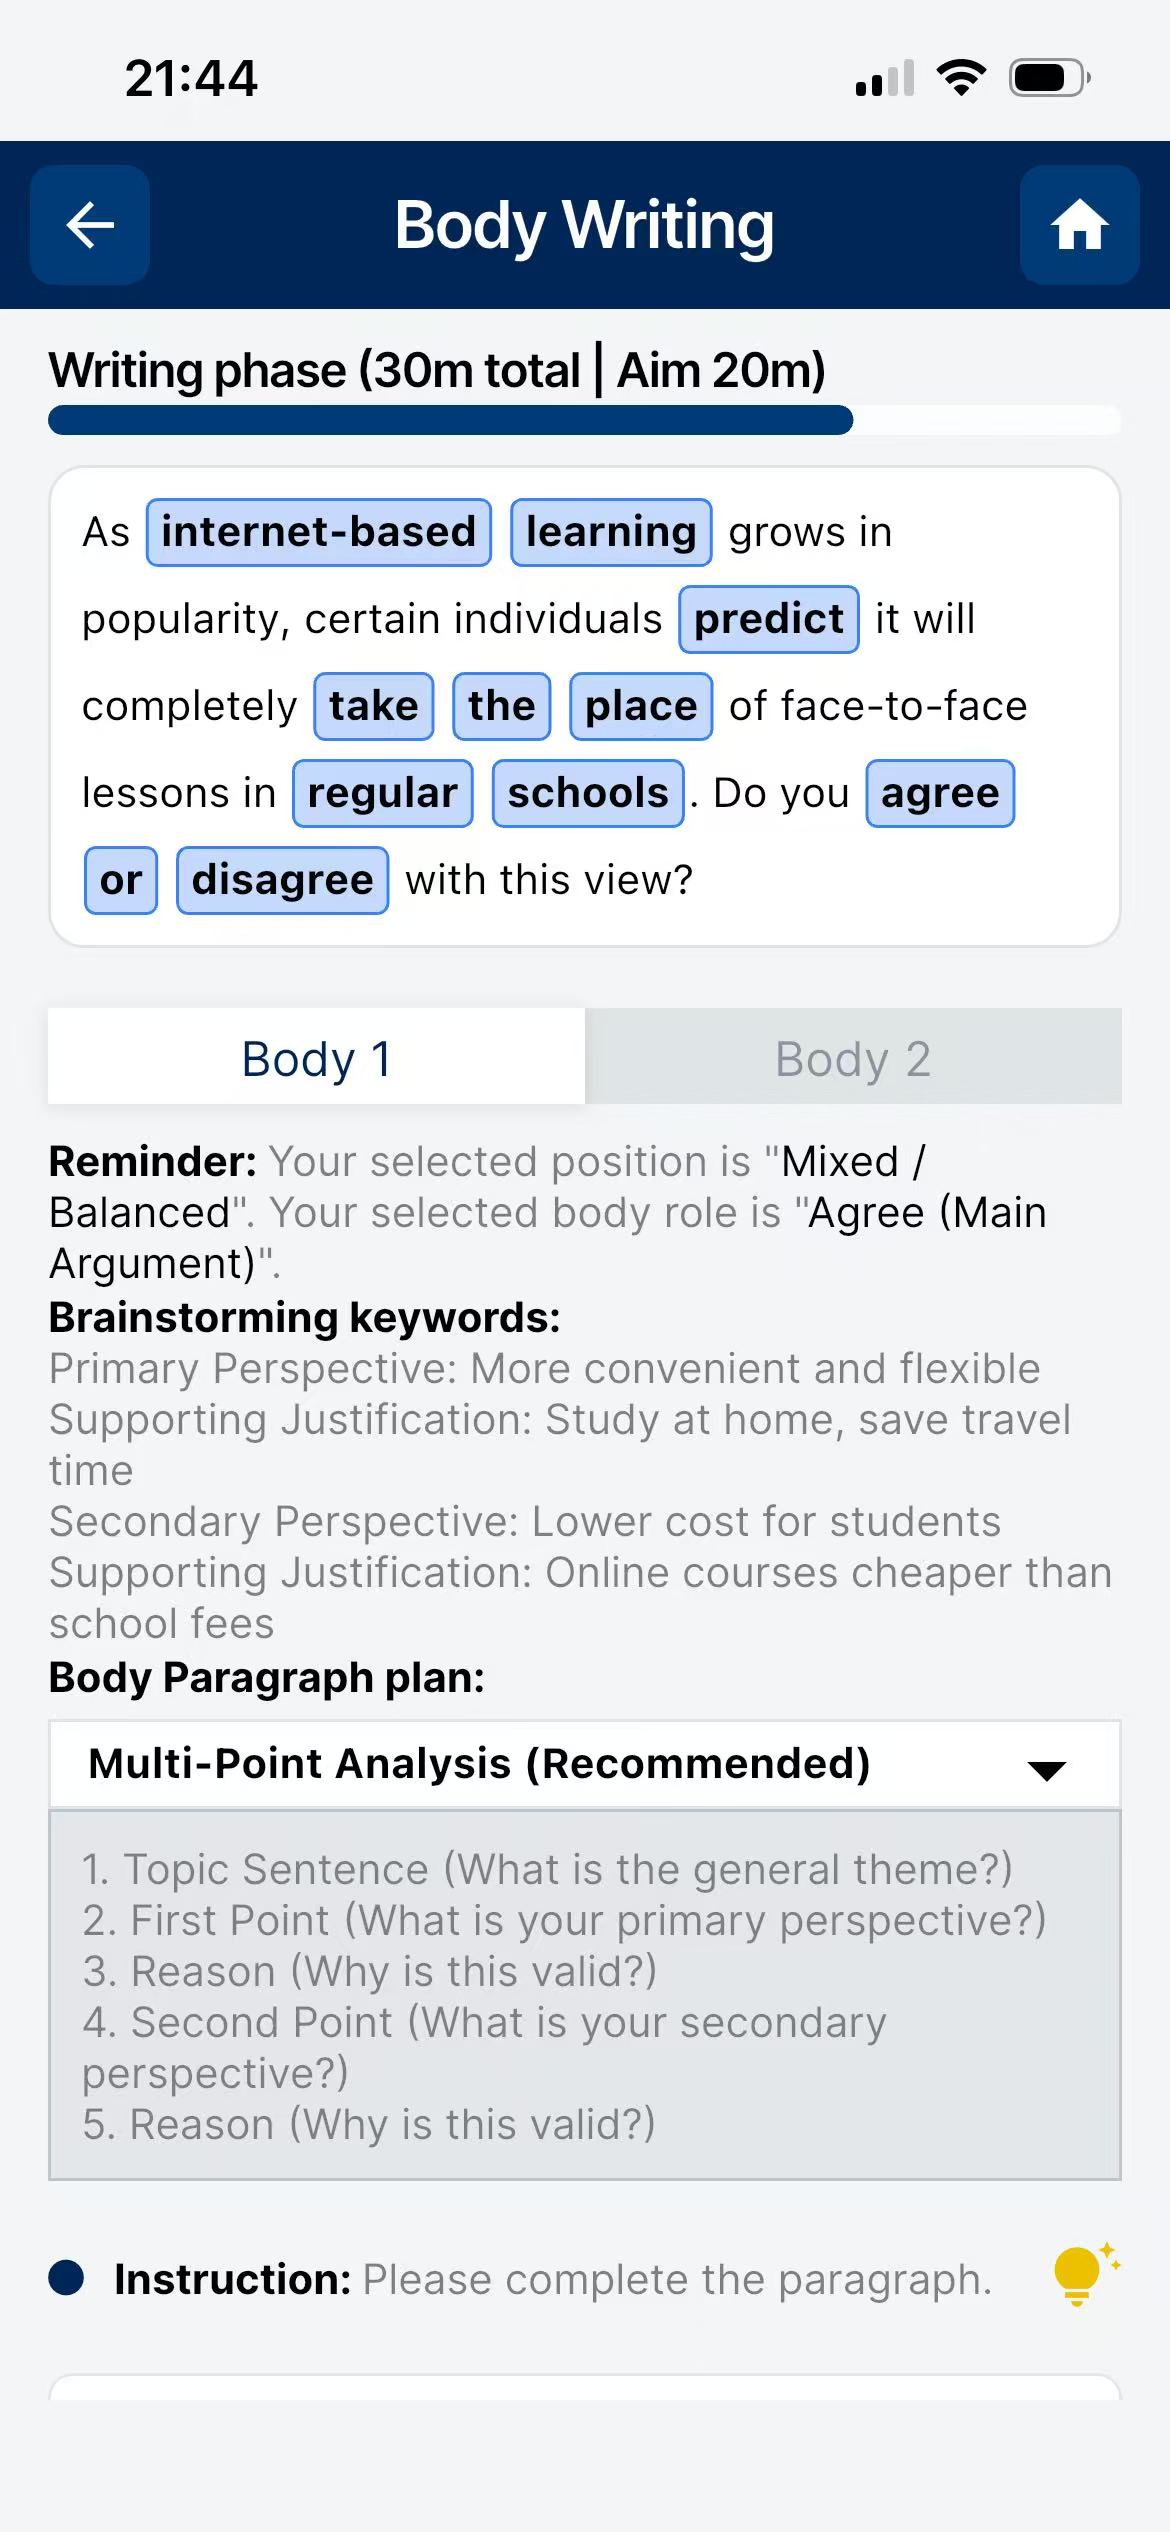Tap the cellular signal icon
This screenshot has height=2532, width=1170.
coord(885,78)
